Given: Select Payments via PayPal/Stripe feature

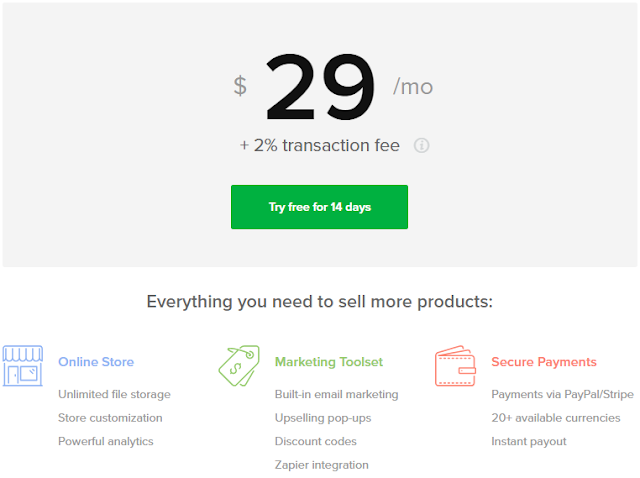Looking at the screenshot, I should (x=562, y=394).
